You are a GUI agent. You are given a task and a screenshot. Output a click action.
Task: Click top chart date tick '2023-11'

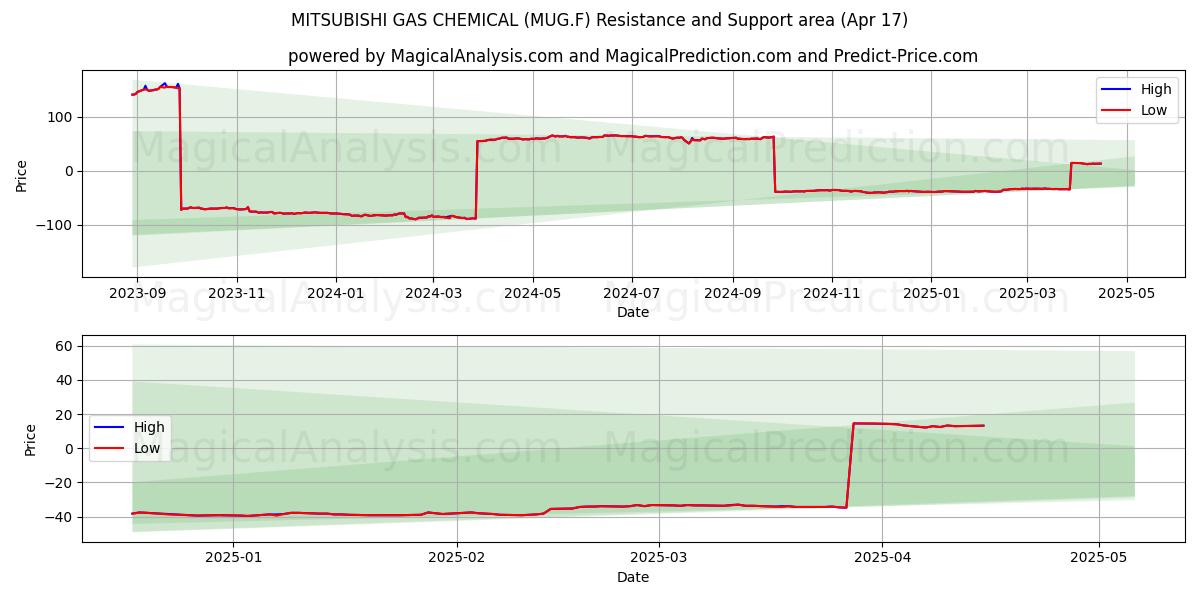pos(237,295)
